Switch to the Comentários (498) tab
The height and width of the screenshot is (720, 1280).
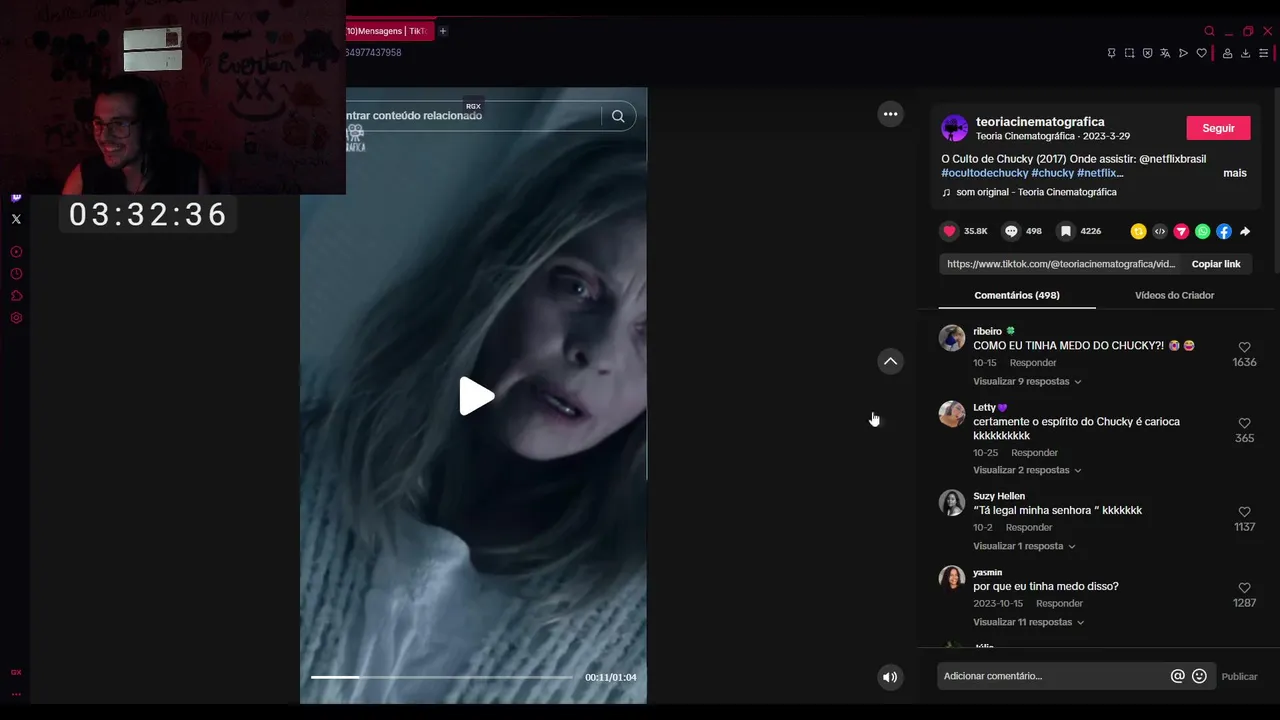pyautogui.click(x=1017, y=295)
